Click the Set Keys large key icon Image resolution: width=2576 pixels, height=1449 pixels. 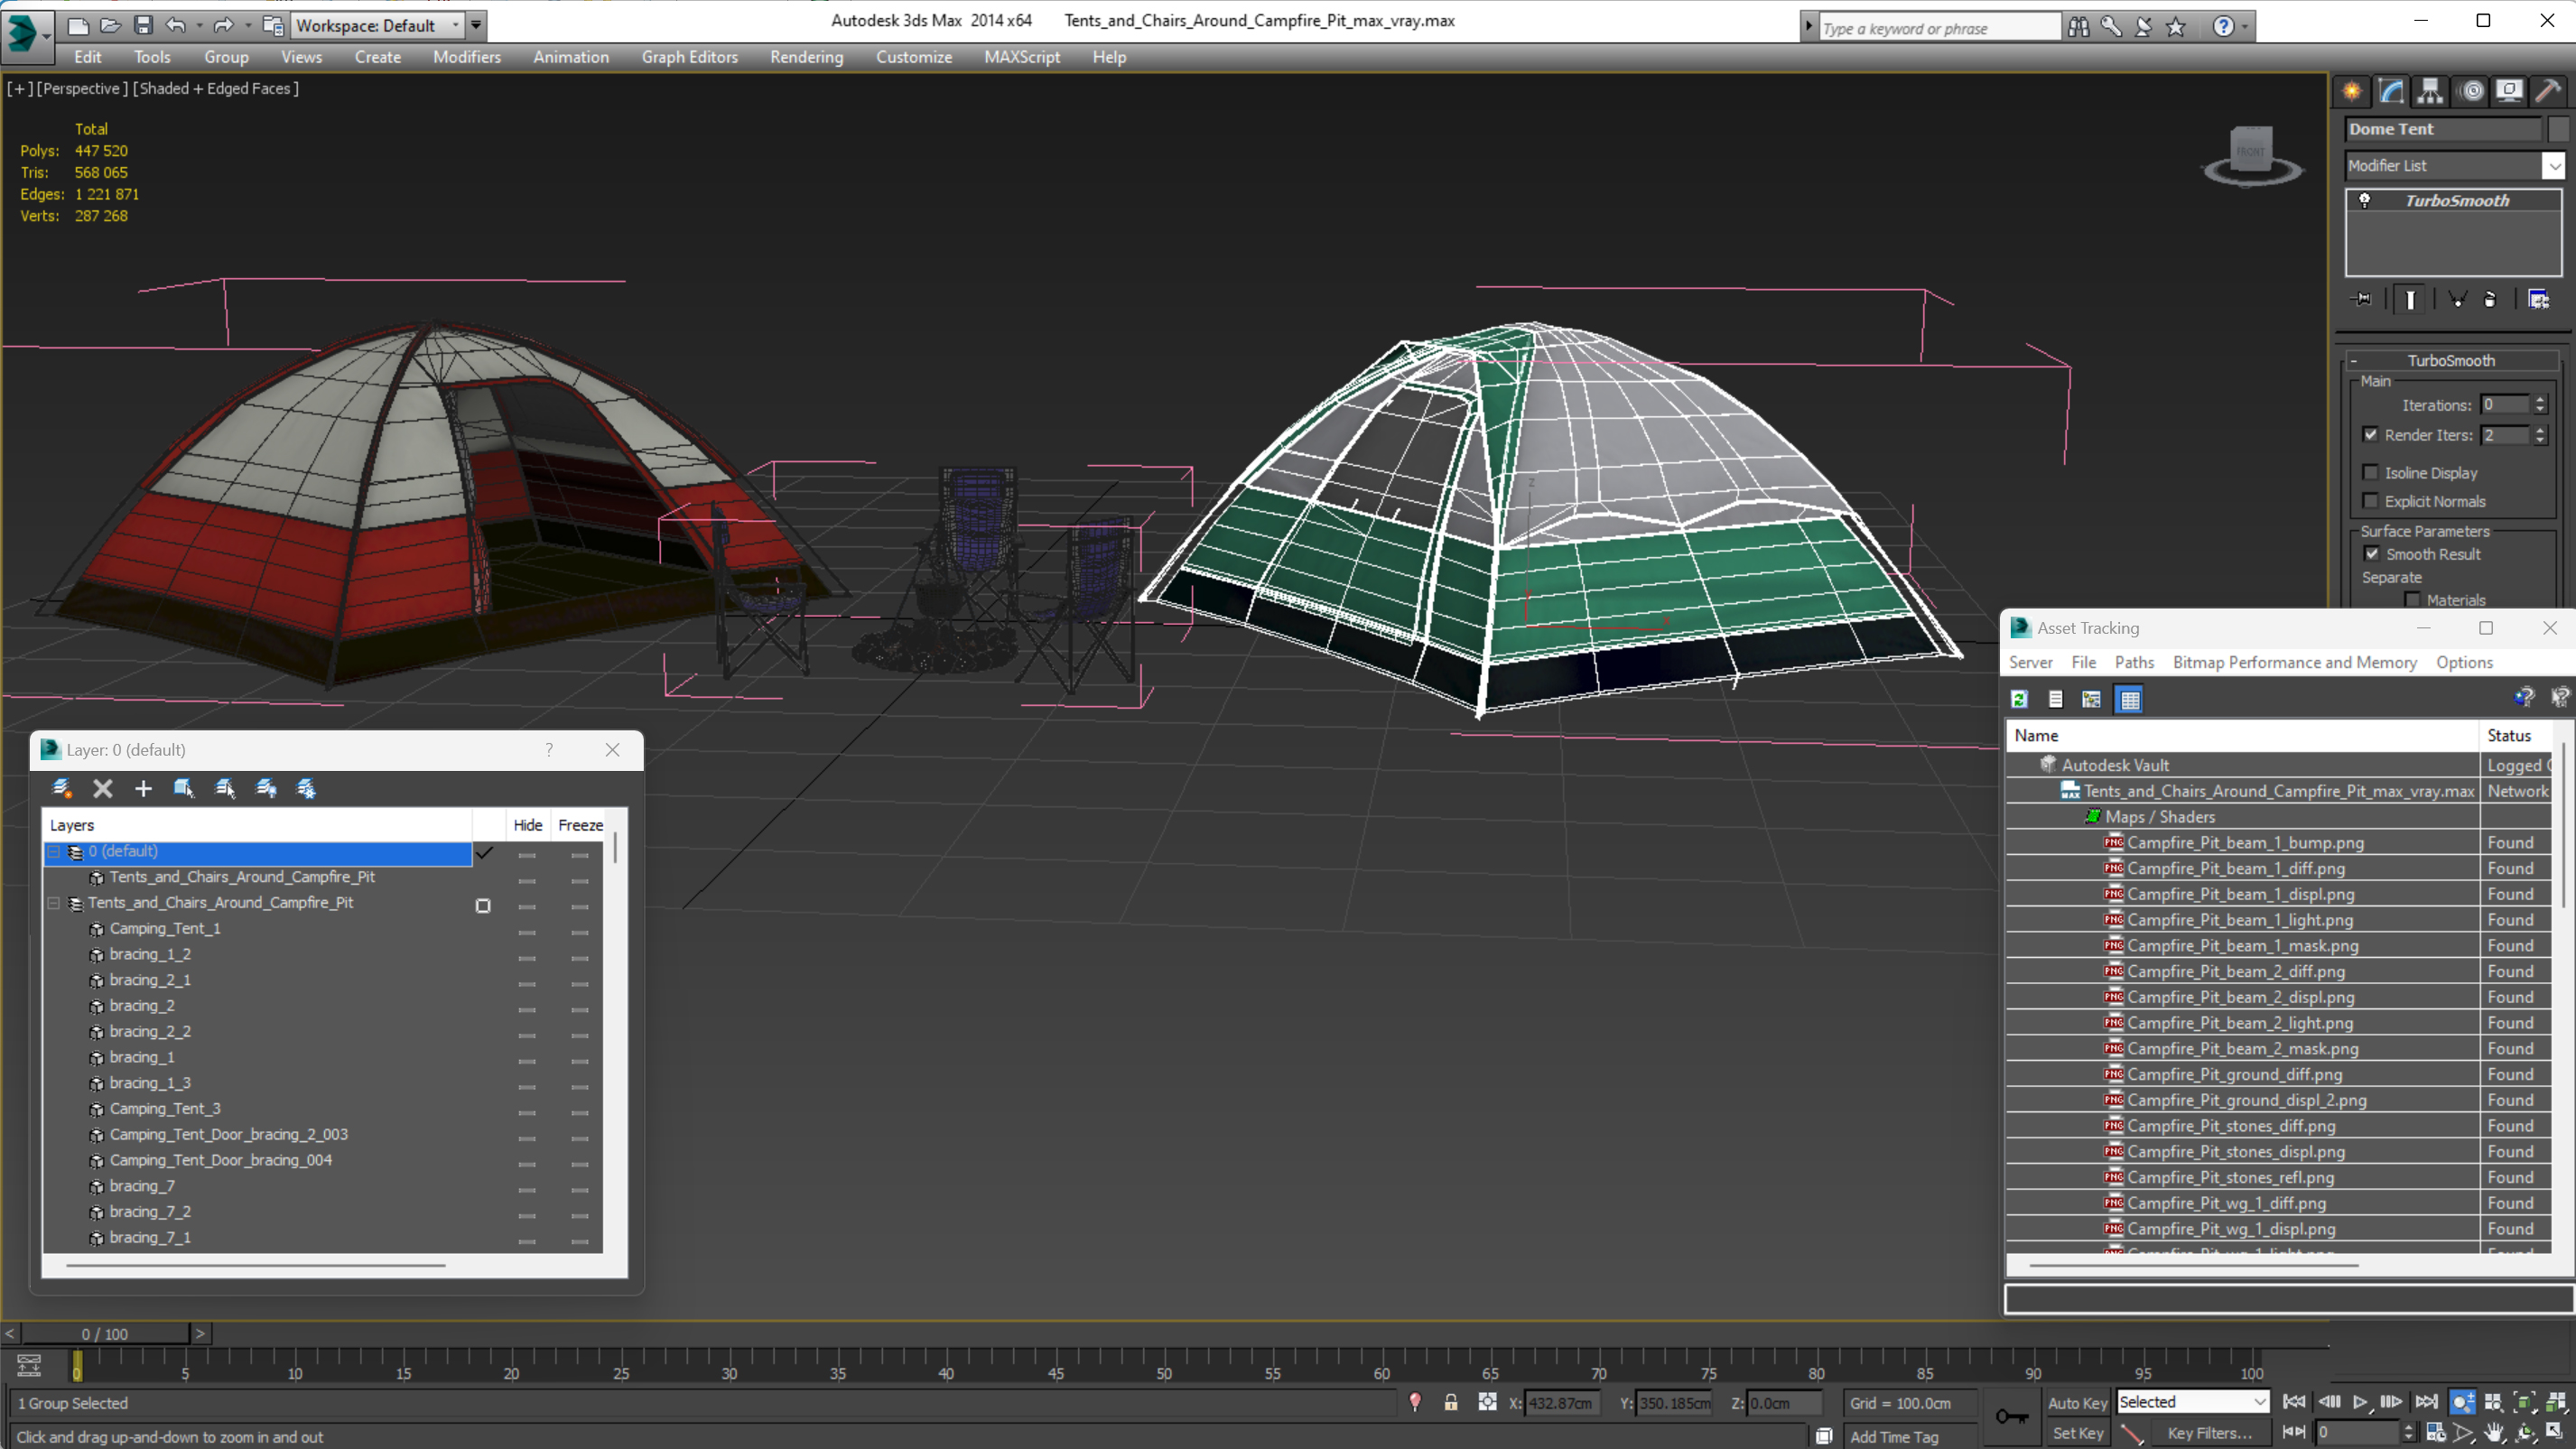tap(2011, 1416)
